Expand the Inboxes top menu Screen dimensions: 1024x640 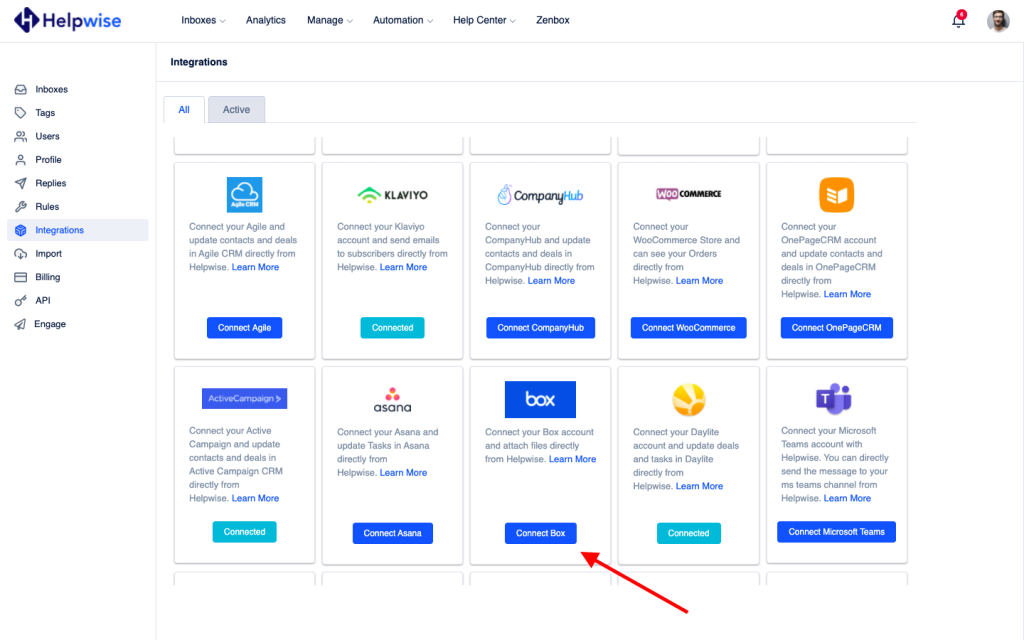(203, 20)
